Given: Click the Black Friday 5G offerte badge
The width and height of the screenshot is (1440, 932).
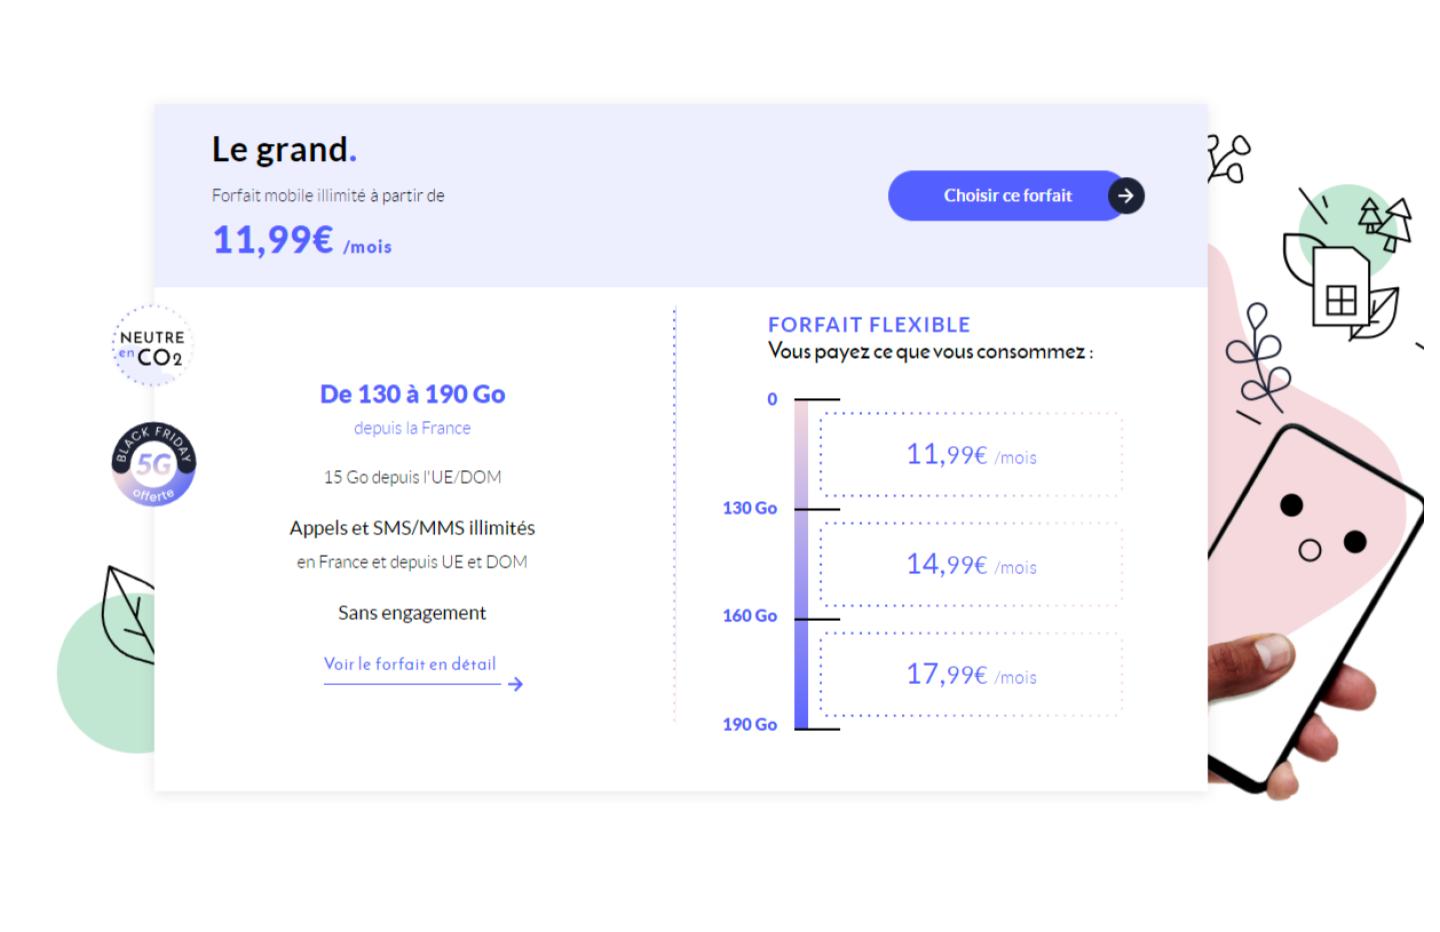Looking at the screenshot, I should click(153, 464).
